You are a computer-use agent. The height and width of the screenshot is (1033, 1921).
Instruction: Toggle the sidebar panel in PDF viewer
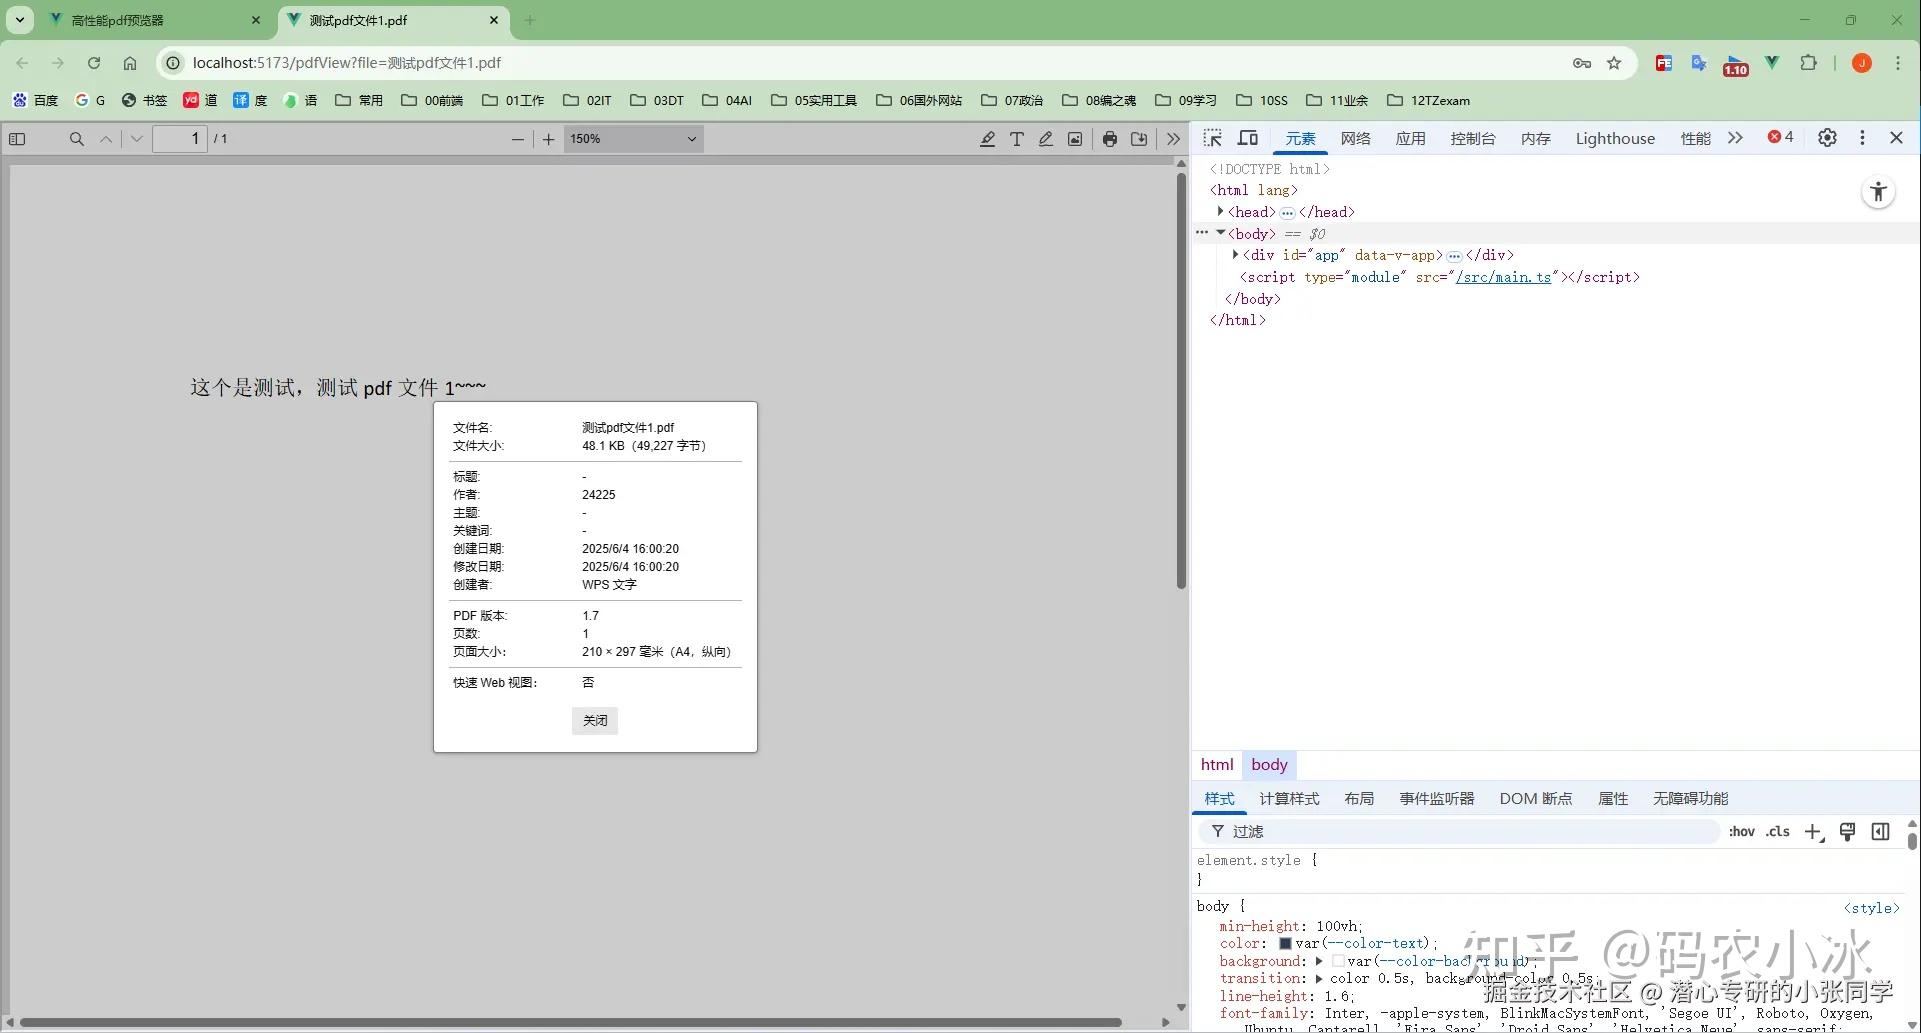[x=17, y=139]
